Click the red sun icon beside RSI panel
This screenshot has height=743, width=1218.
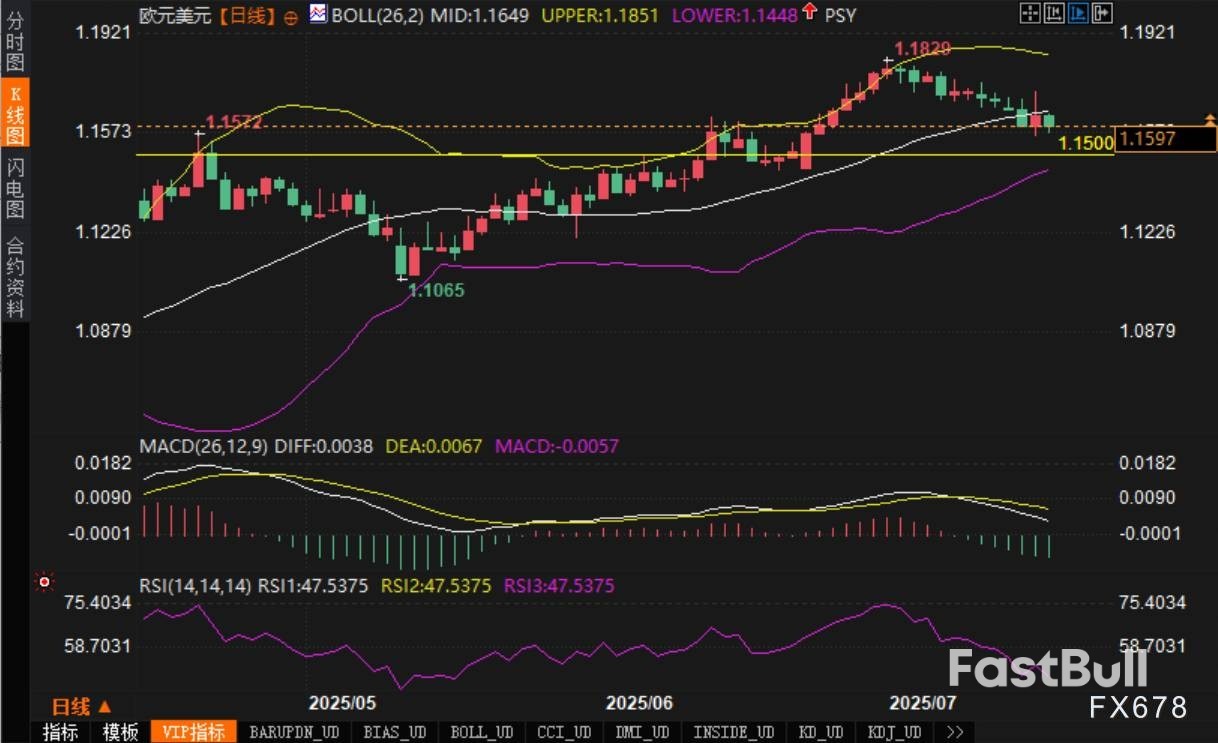[43, 581]
